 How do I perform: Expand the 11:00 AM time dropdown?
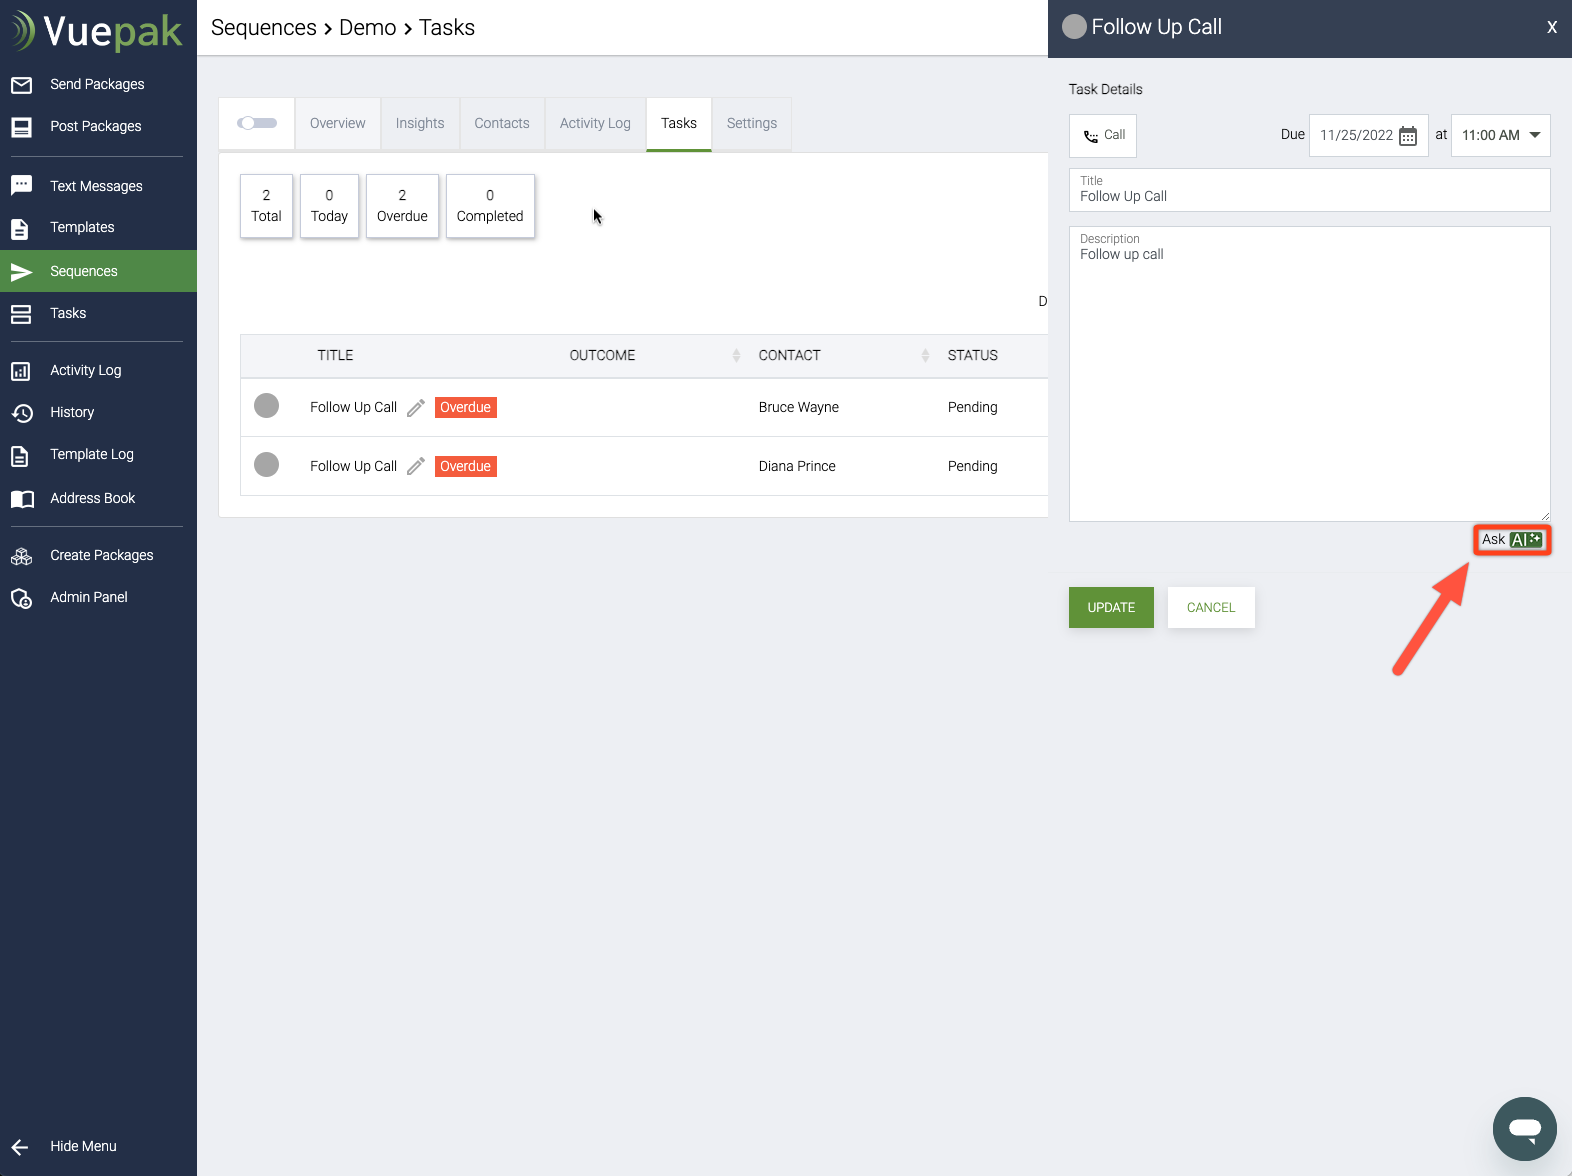1535,135
